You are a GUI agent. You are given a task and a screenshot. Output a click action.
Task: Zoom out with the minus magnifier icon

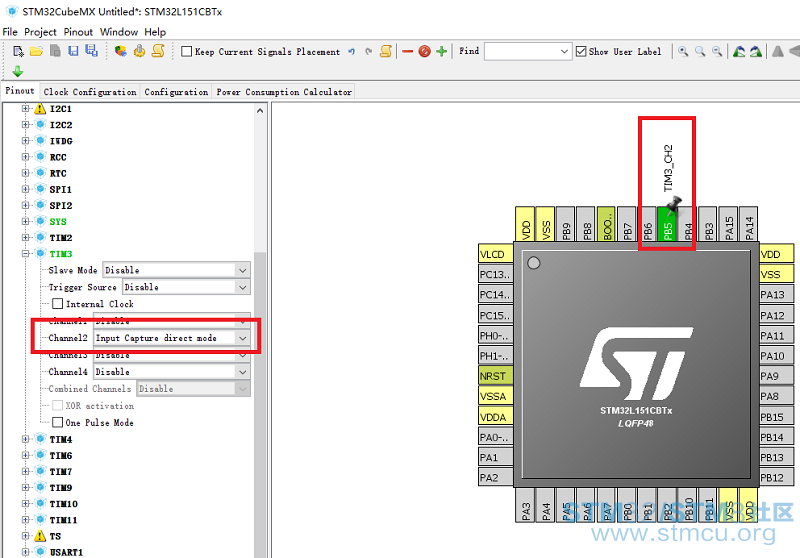pyautogui.click(x=717, y=51)
